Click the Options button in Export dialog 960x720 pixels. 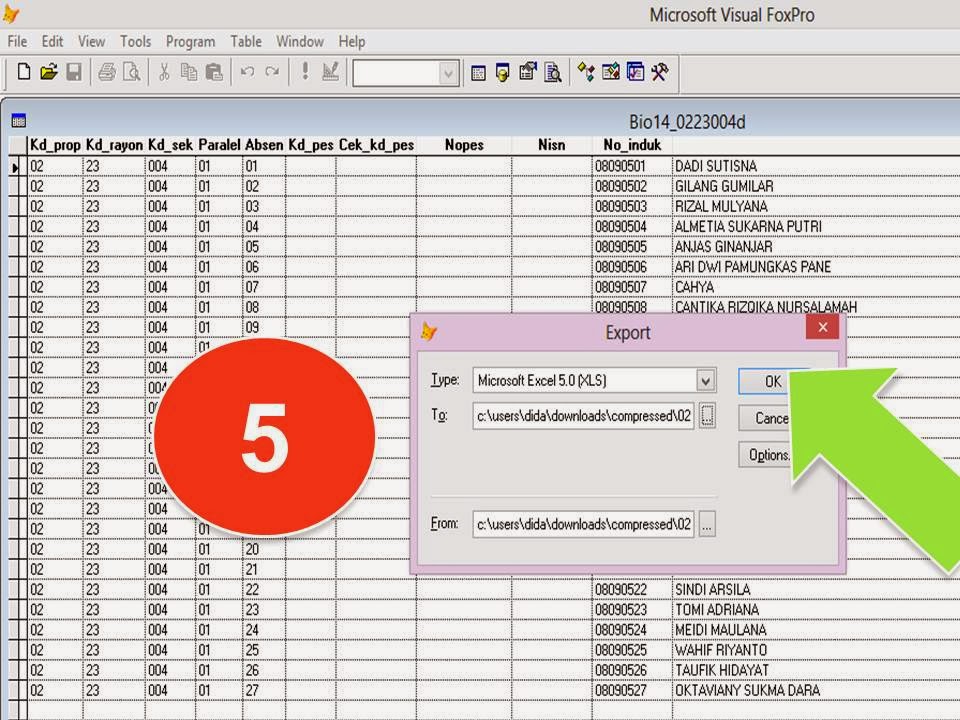(769, 455)
